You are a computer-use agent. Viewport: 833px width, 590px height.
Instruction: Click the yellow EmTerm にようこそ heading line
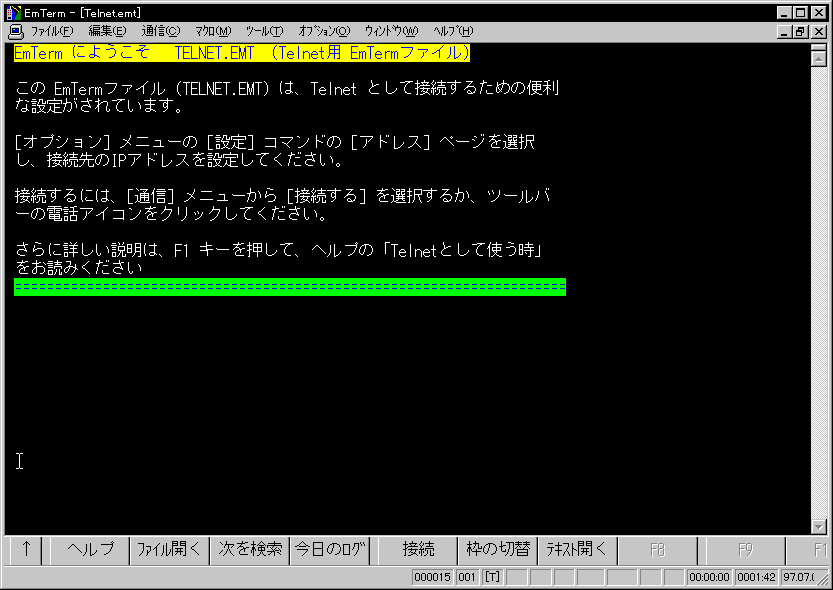click(242, 53)
